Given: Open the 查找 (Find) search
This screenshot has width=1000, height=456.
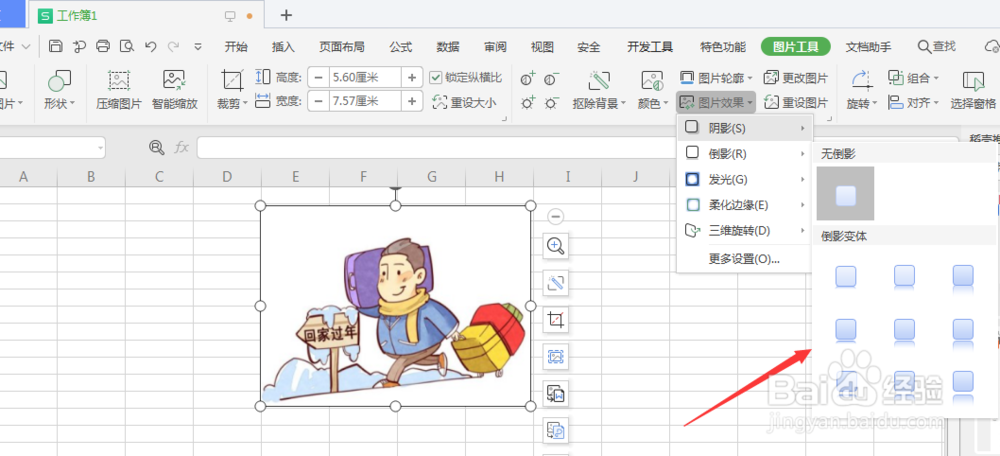Looking at the screenshot, I should 936,46.
